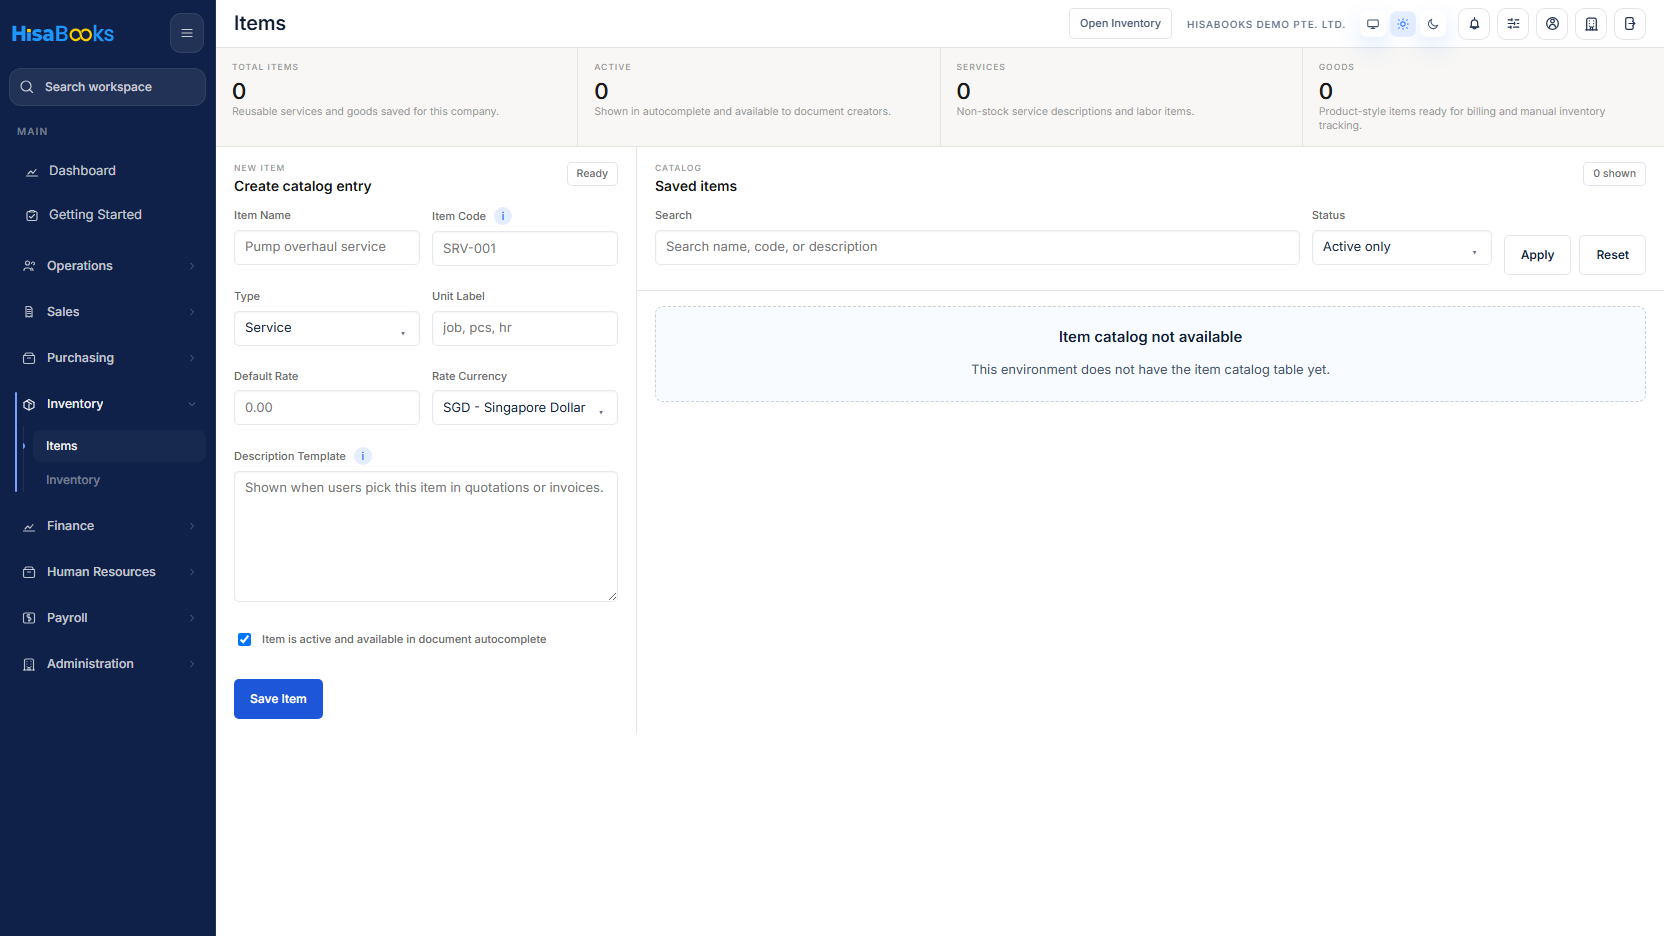Expand Human Resources menu
The width and height of the screenshot is (1664, 936).
click(108, 572)
